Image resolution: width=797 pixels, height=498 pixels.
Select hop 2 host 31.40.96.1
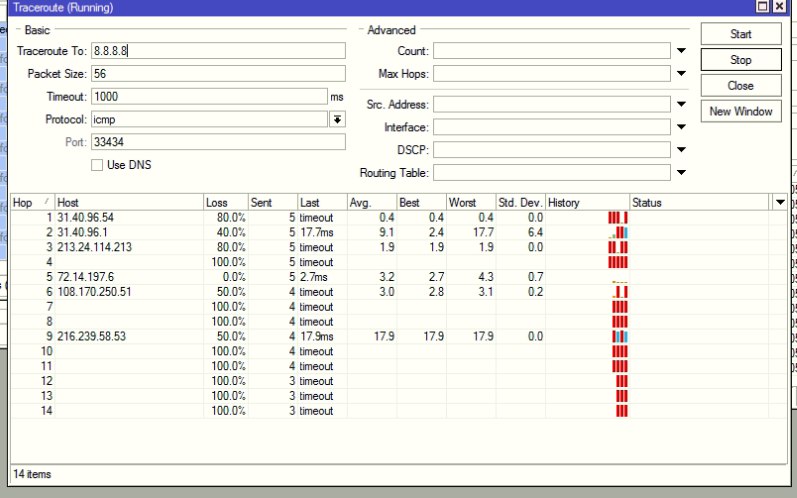pyautogui.click(x=82, y=232)
